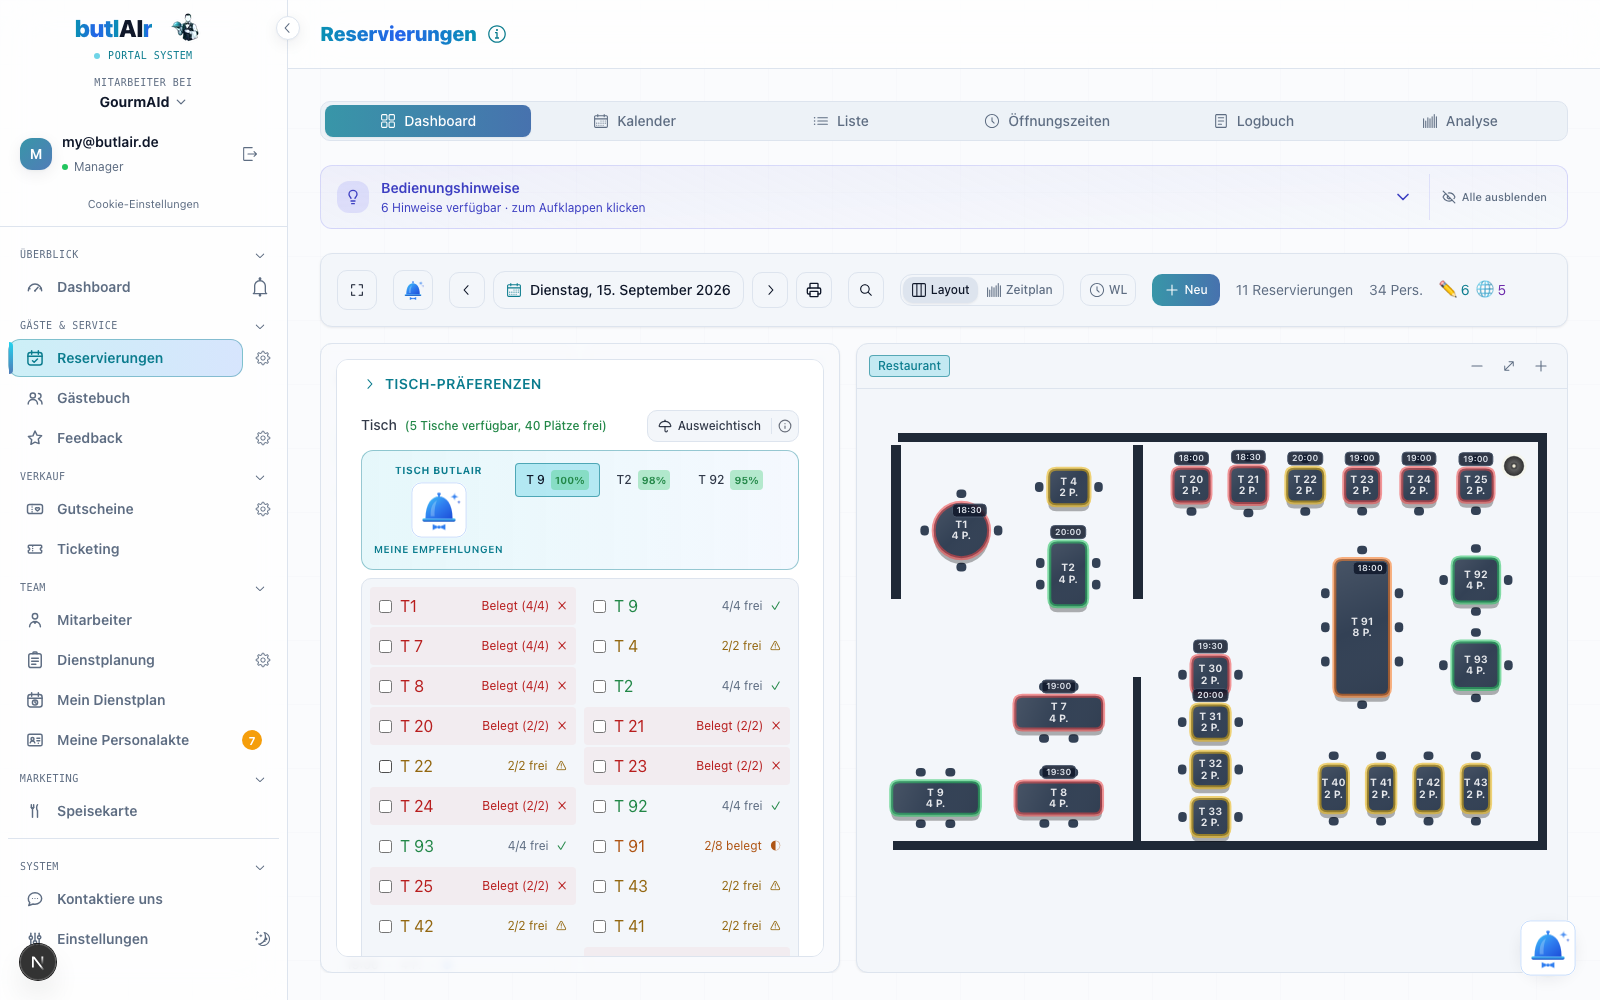Switch to the Liste tab
Viewport: 1600px width, 1000px height.
[840, 121]
